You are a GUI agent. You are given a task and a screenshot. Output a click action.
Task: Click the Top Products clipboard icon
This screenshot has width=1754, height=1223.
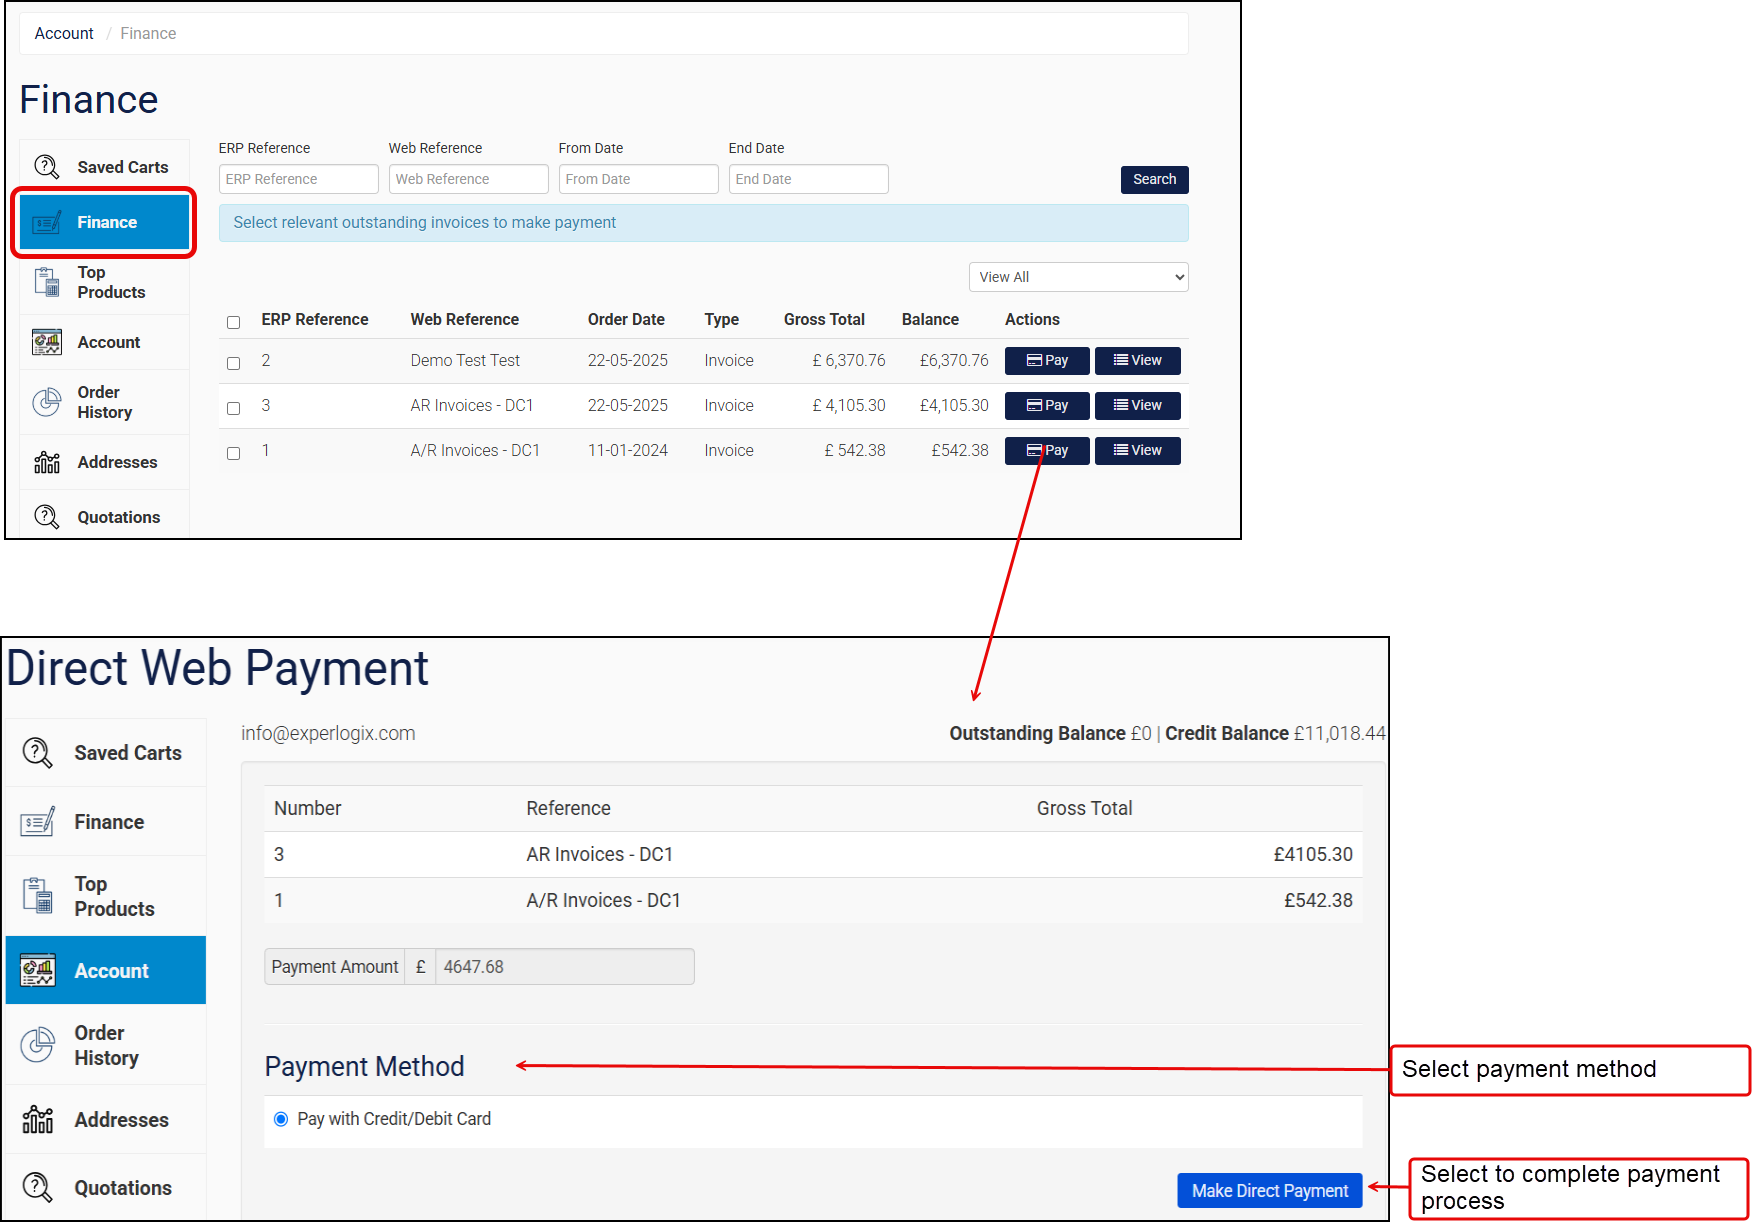(x=46, y=282)
